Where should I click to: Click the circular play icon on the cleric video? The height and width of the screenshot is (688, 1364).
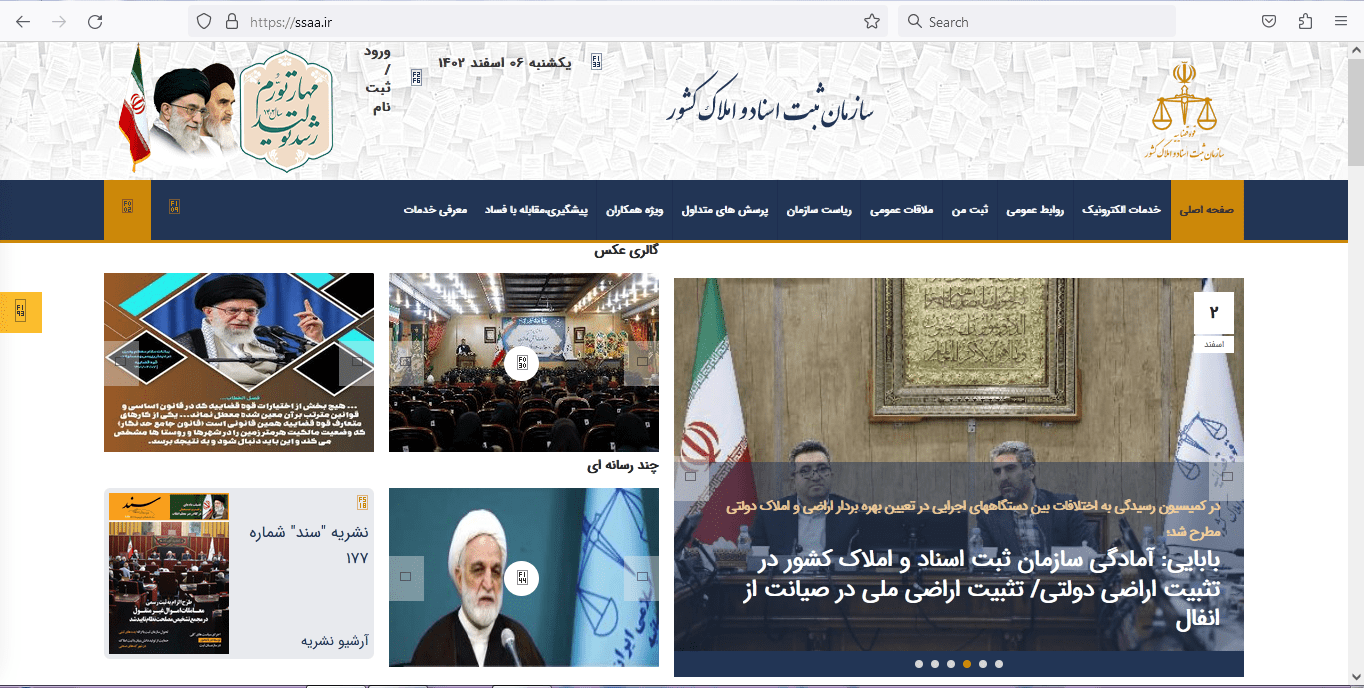click(522, 577)
